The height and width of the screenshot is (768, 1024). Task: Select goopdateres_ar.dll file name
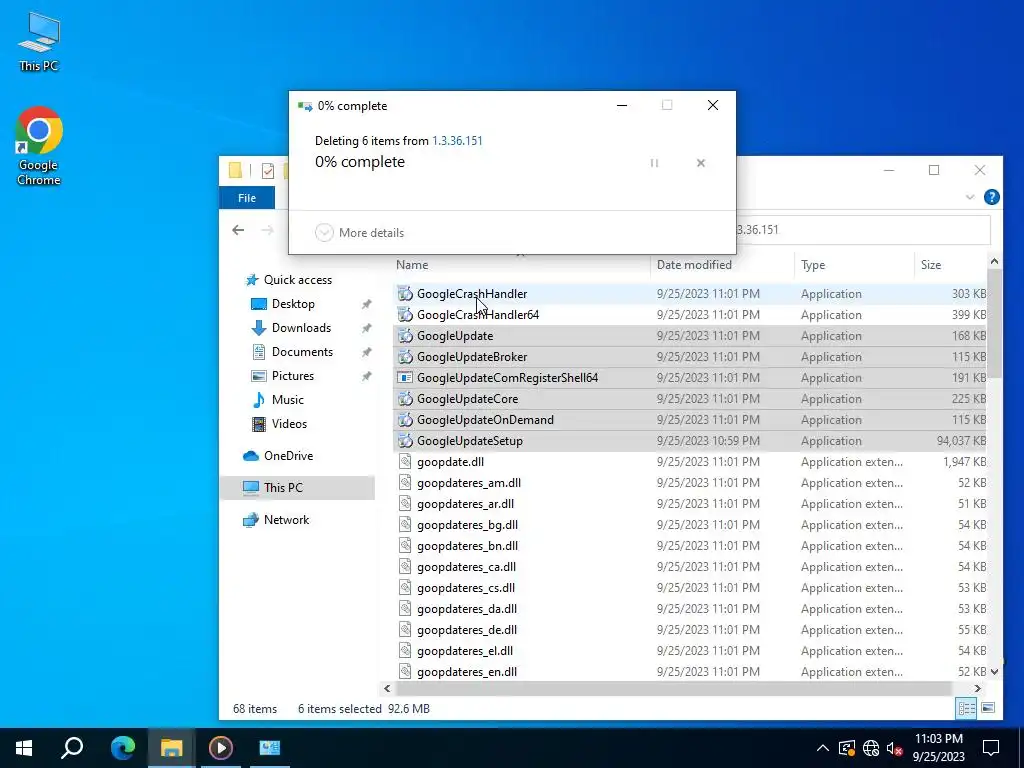click(466, 504)
